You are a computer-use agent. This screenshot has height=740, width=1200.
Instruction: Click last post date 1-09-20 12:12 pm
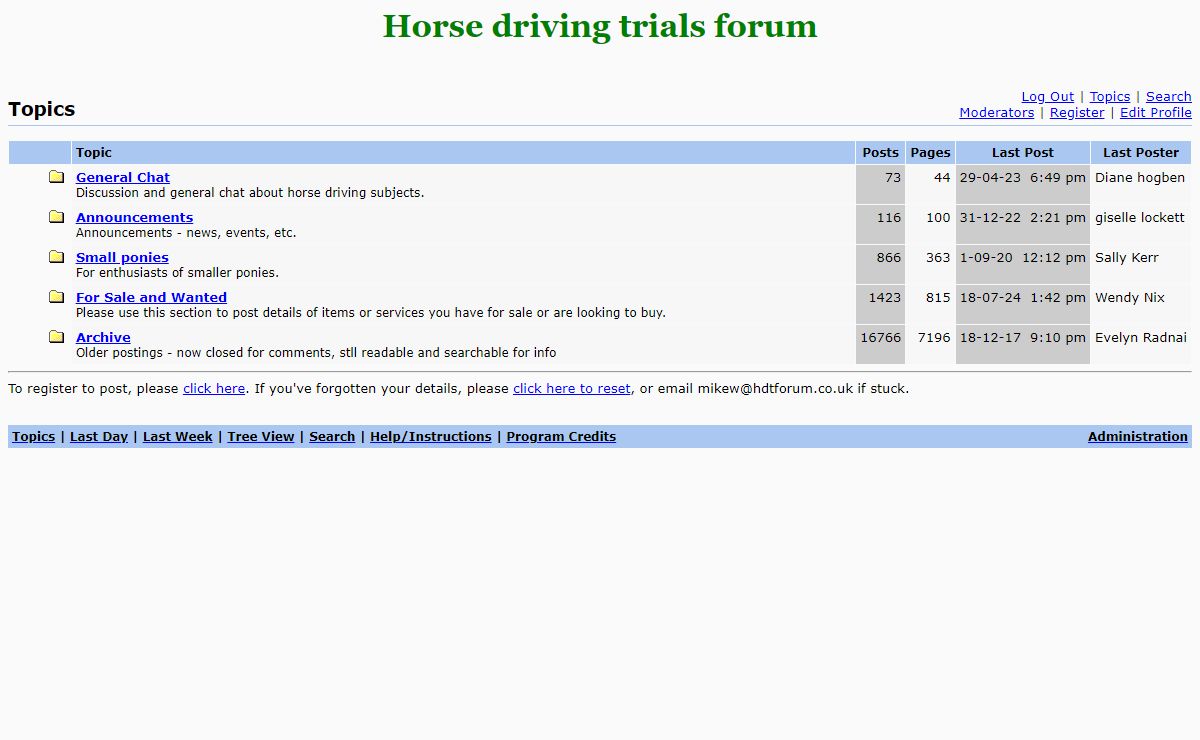1023,258
